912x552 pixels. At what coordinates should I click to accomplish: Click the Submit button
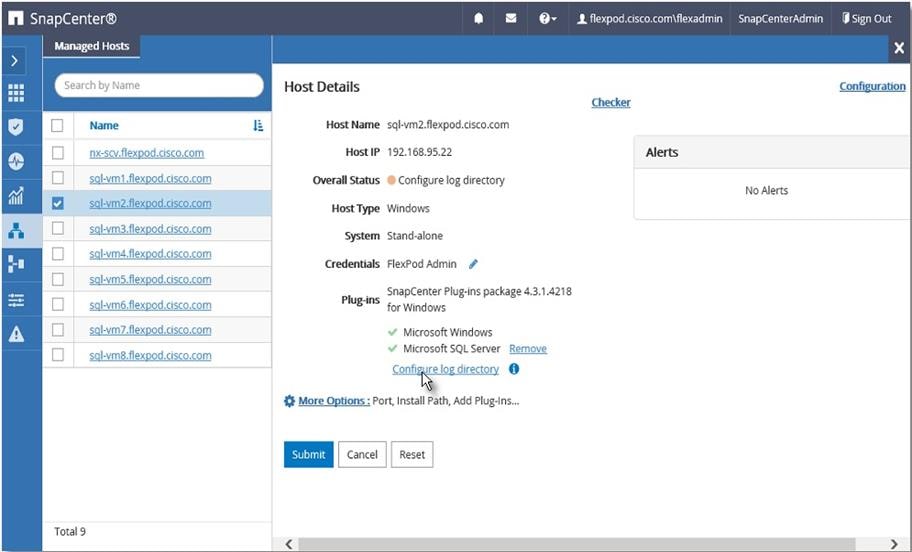click(x=309, y=454)
